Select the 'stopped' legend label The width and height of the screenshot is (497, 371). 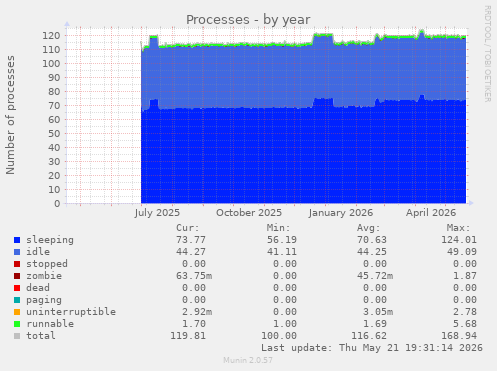pos(47,264)
